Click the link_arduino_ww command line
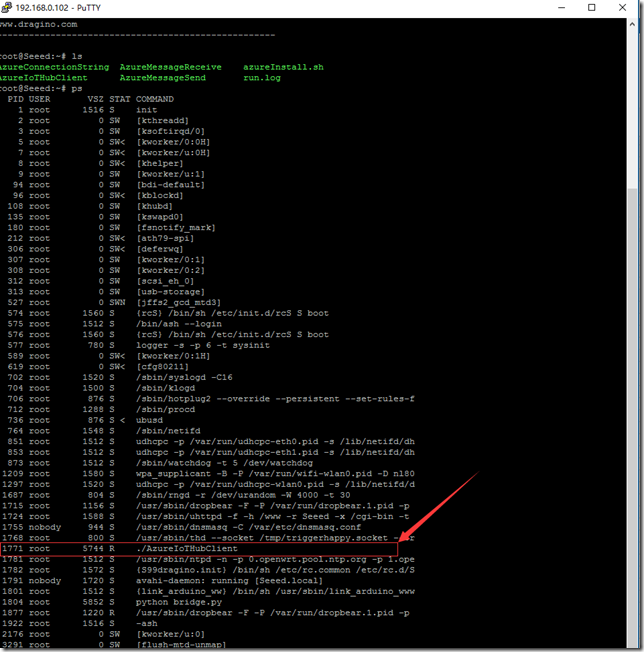The width and height of the screenshot is (644, 652). point(275,591)
